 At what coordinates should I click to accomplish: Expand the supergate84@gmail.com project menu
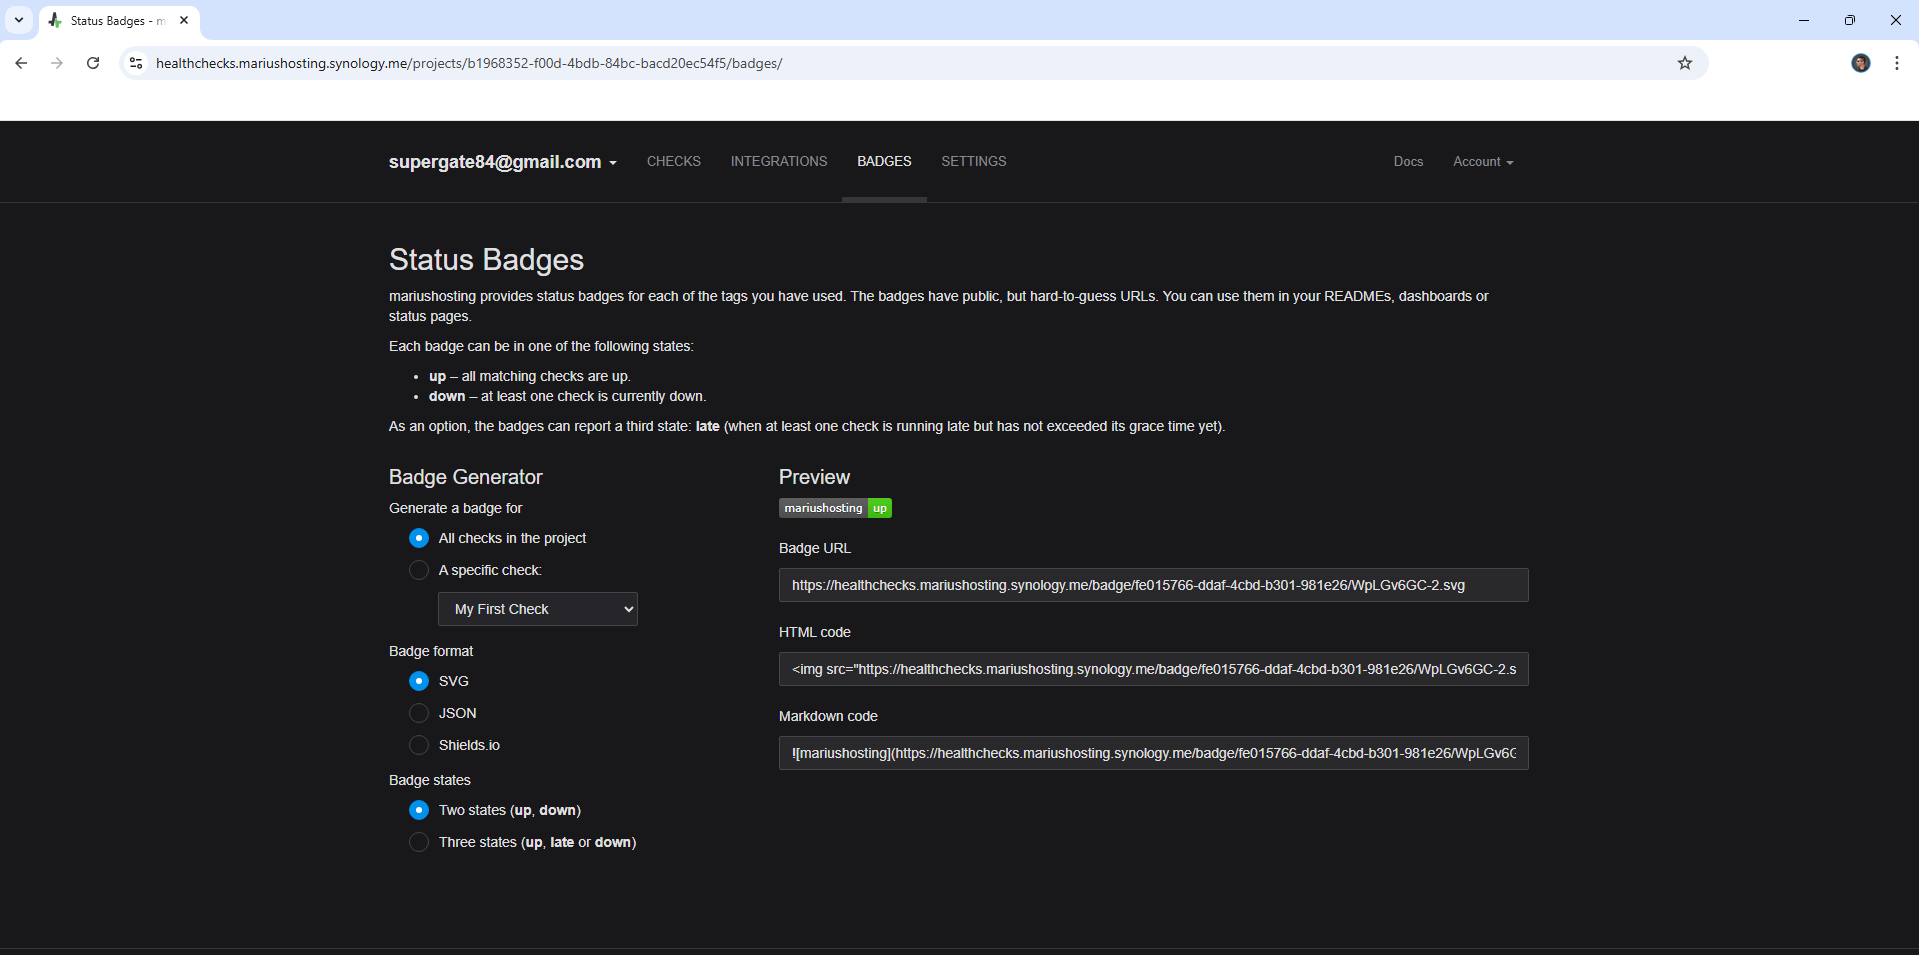point(502,162)
